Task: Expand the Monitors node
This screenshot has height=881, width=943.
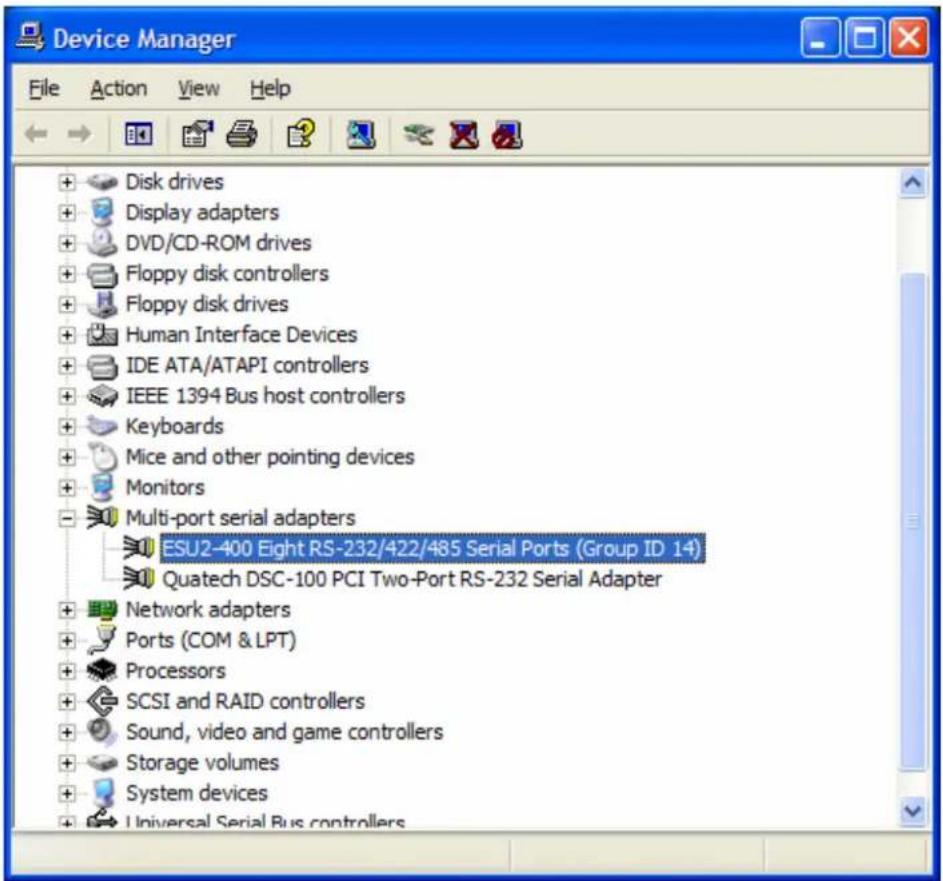Action: coord(67,487)
